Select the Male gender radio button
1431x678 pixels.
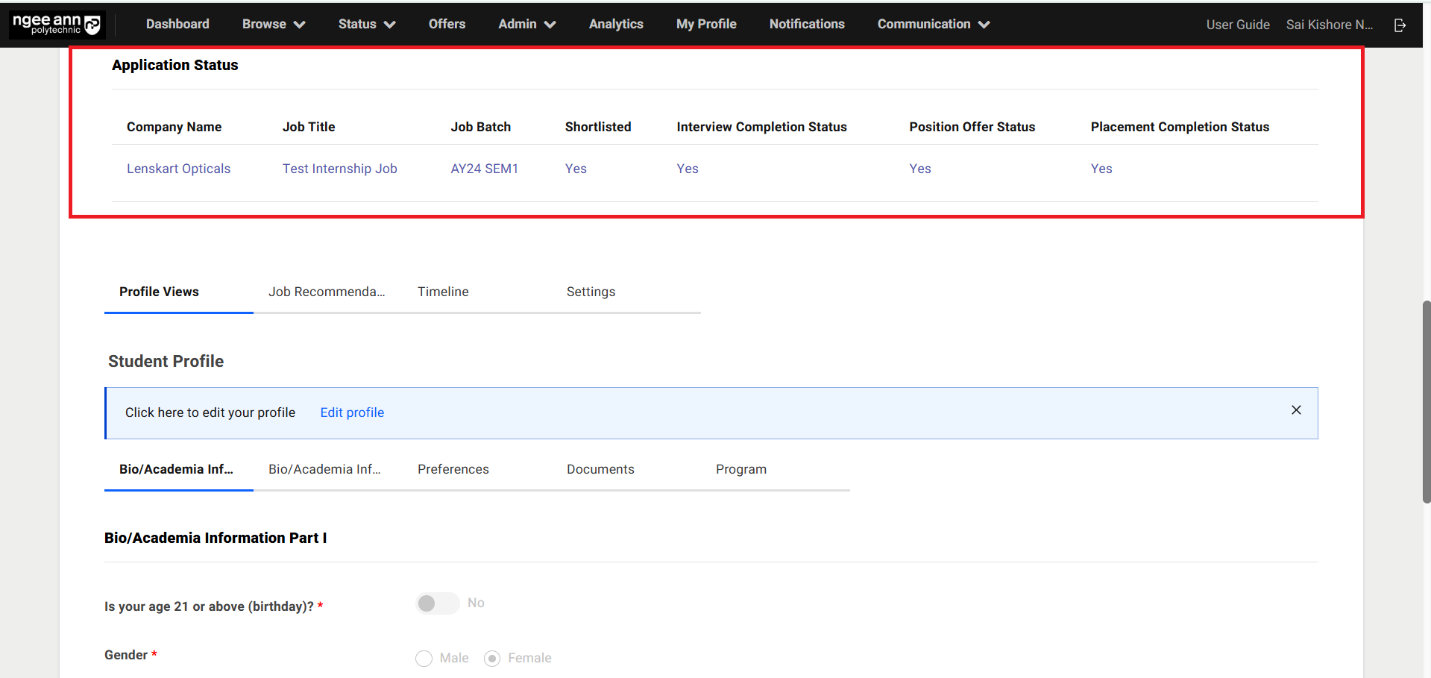(x=424, y=658)
